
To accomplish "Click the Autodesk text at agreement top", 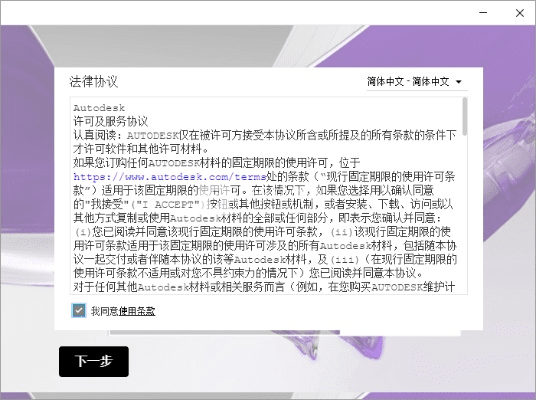I will (x=99, y=108).
